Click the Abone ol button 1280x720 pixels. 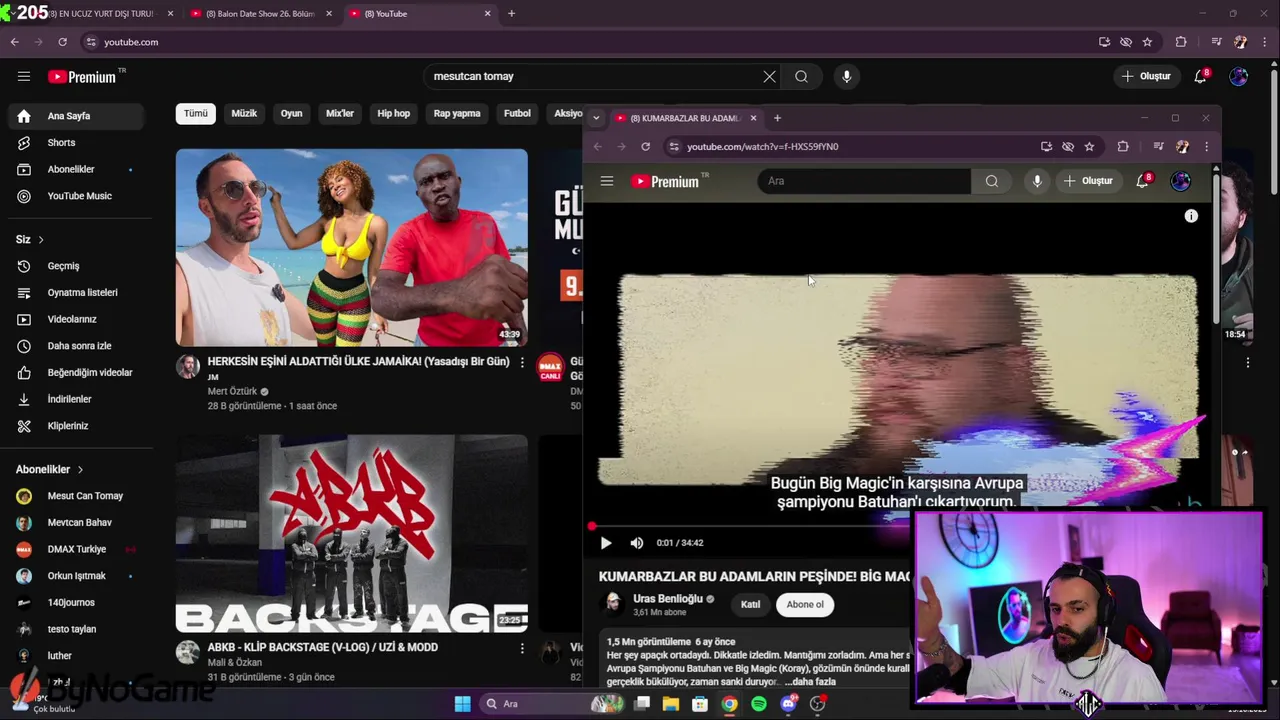click(805, 604)
